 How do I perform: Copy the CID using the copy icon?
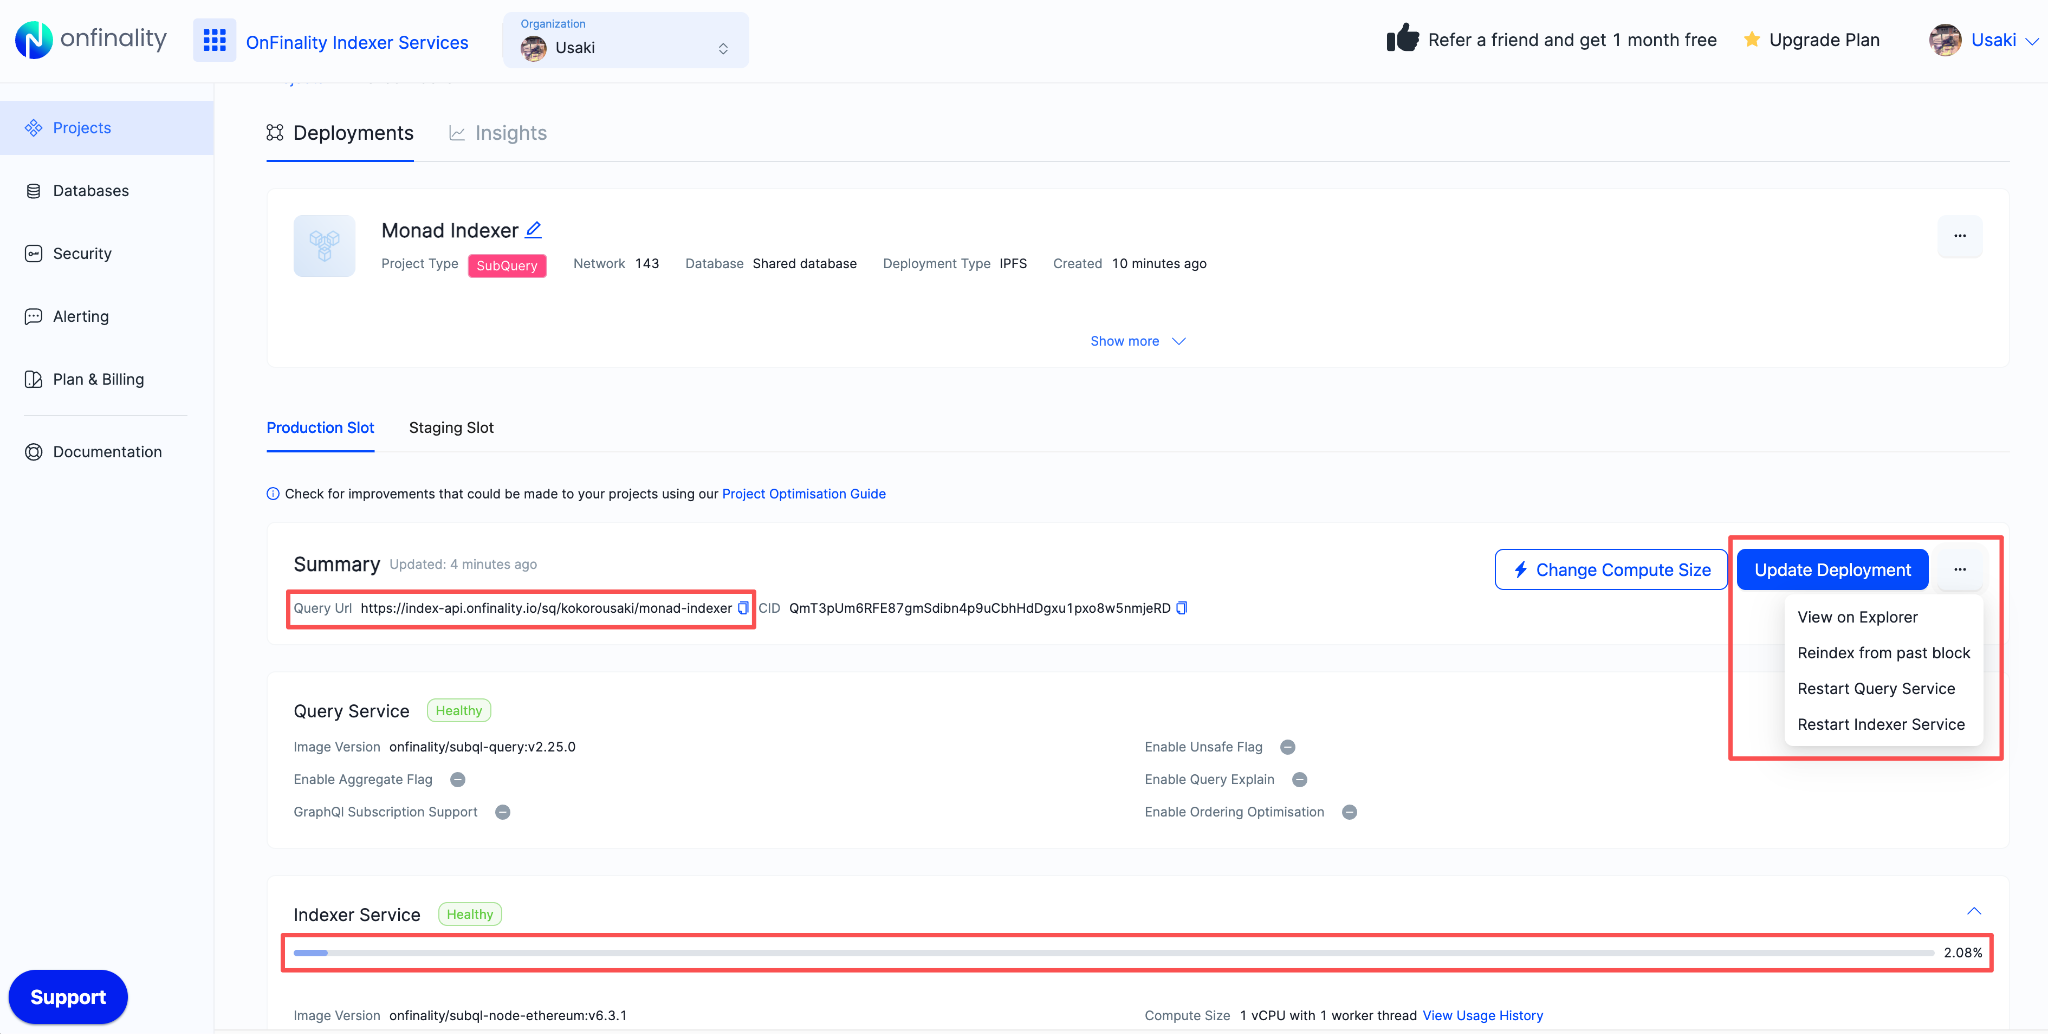click(1182, 607)
